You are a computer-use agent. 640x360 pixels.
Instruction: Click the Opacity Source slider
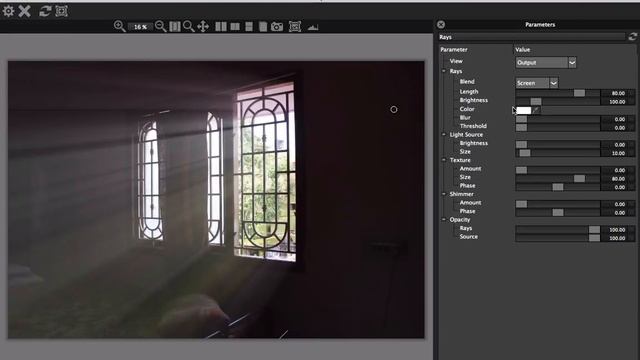[558, 238]
